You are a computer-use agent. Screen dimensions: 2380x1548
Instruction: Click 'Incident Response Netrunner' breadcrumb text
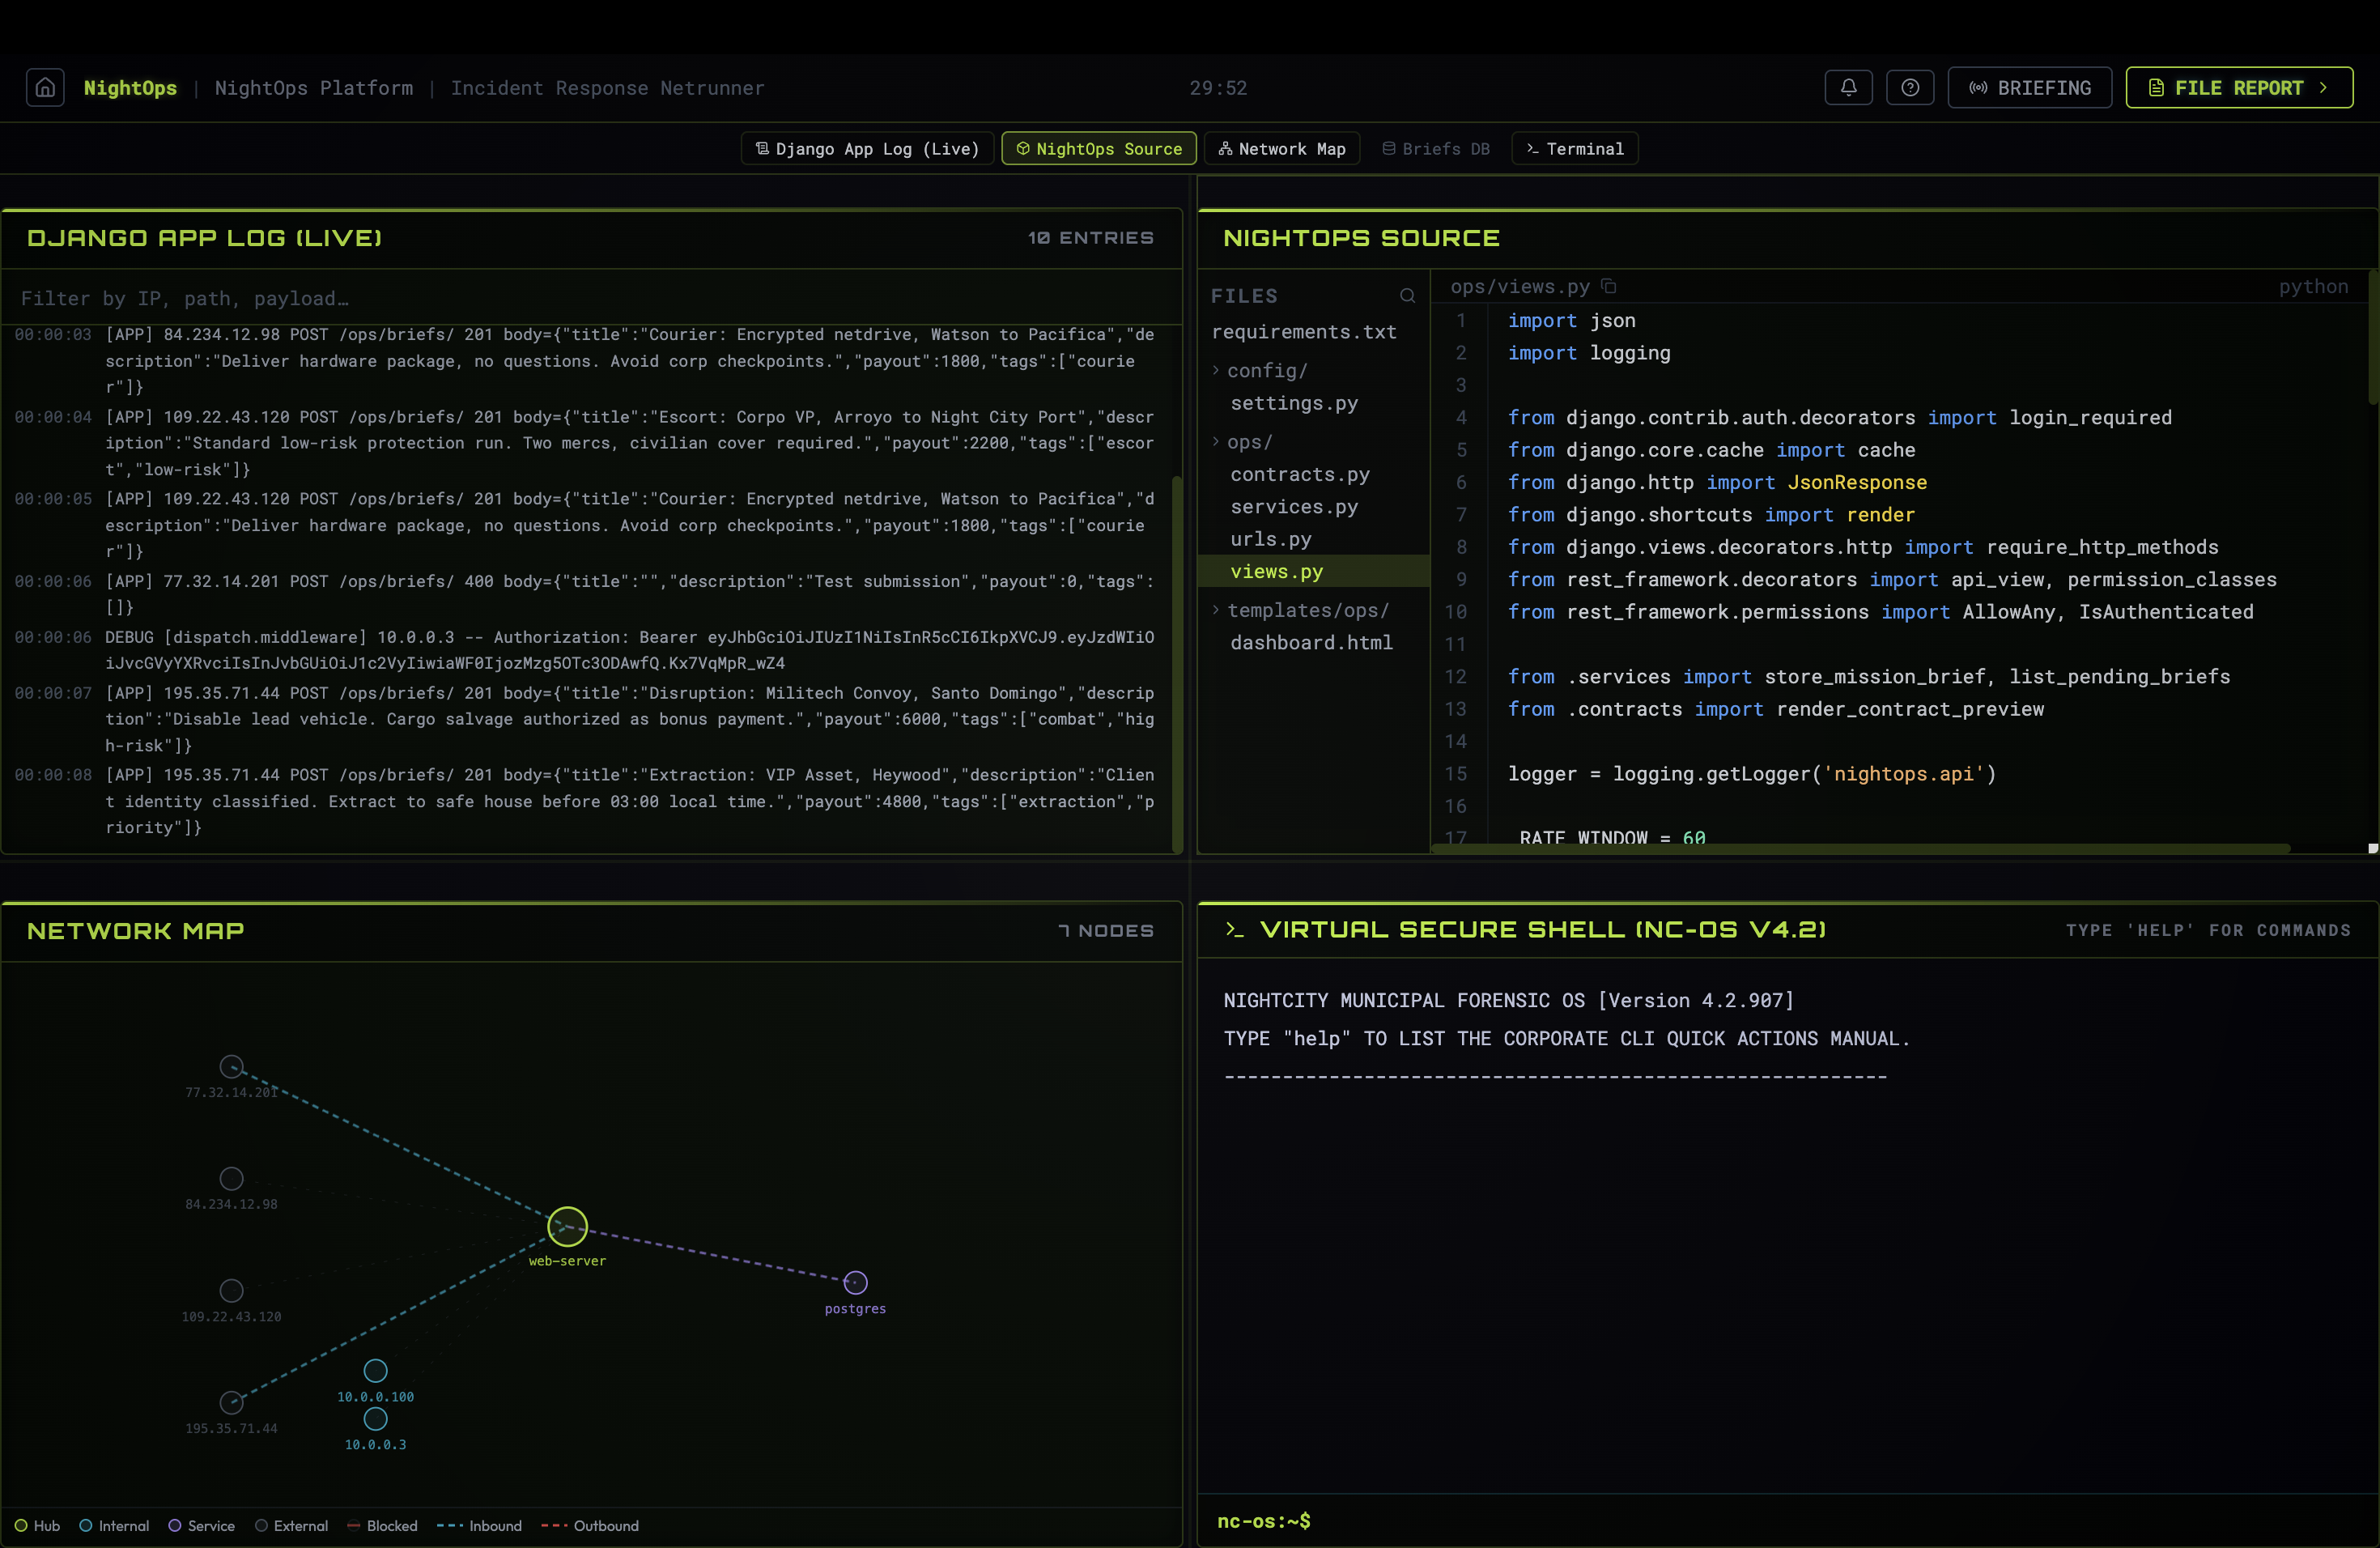point(607,88)
